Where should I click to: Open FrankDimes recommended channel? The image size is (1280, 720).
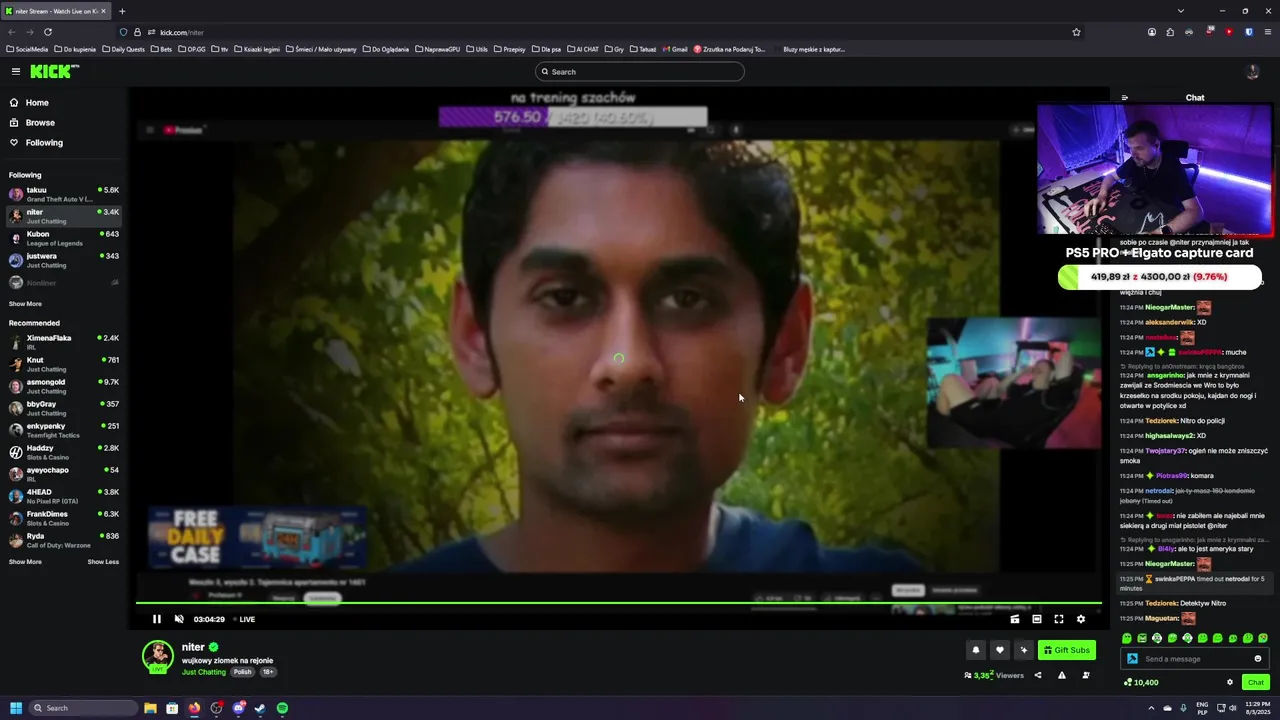[64, 518]
